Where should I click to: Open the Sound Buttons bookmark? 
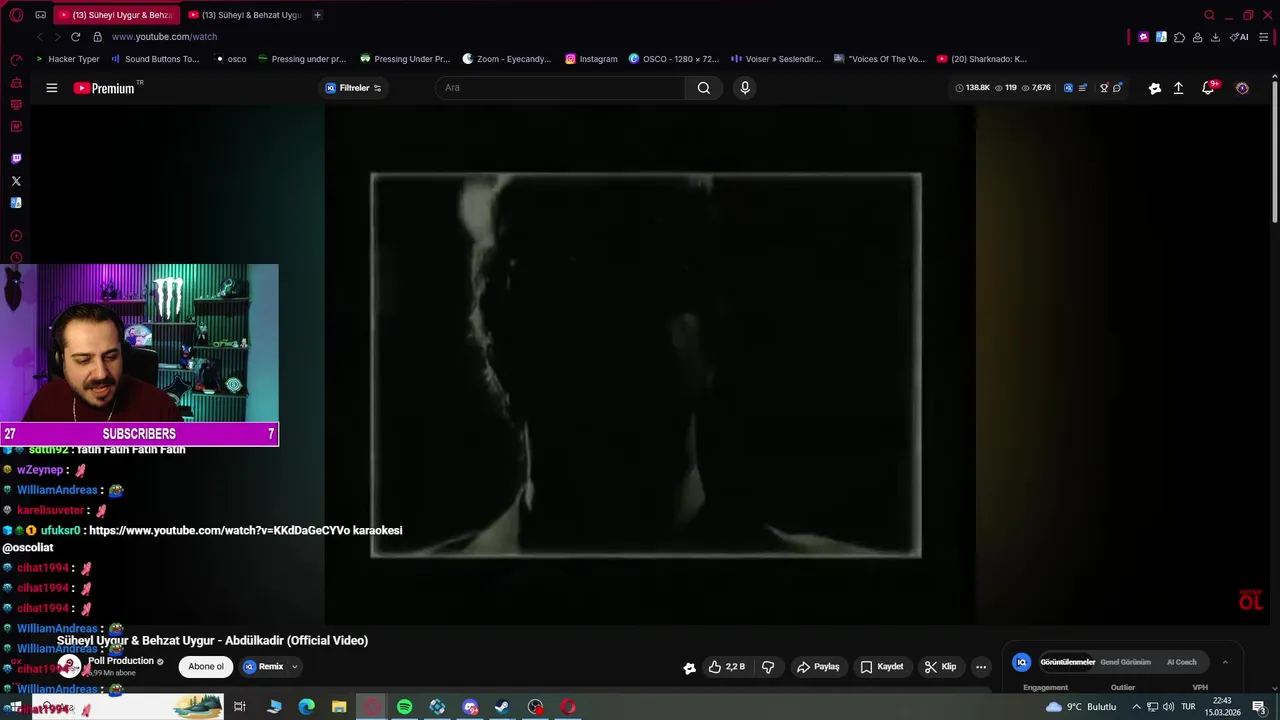(155, 59)
